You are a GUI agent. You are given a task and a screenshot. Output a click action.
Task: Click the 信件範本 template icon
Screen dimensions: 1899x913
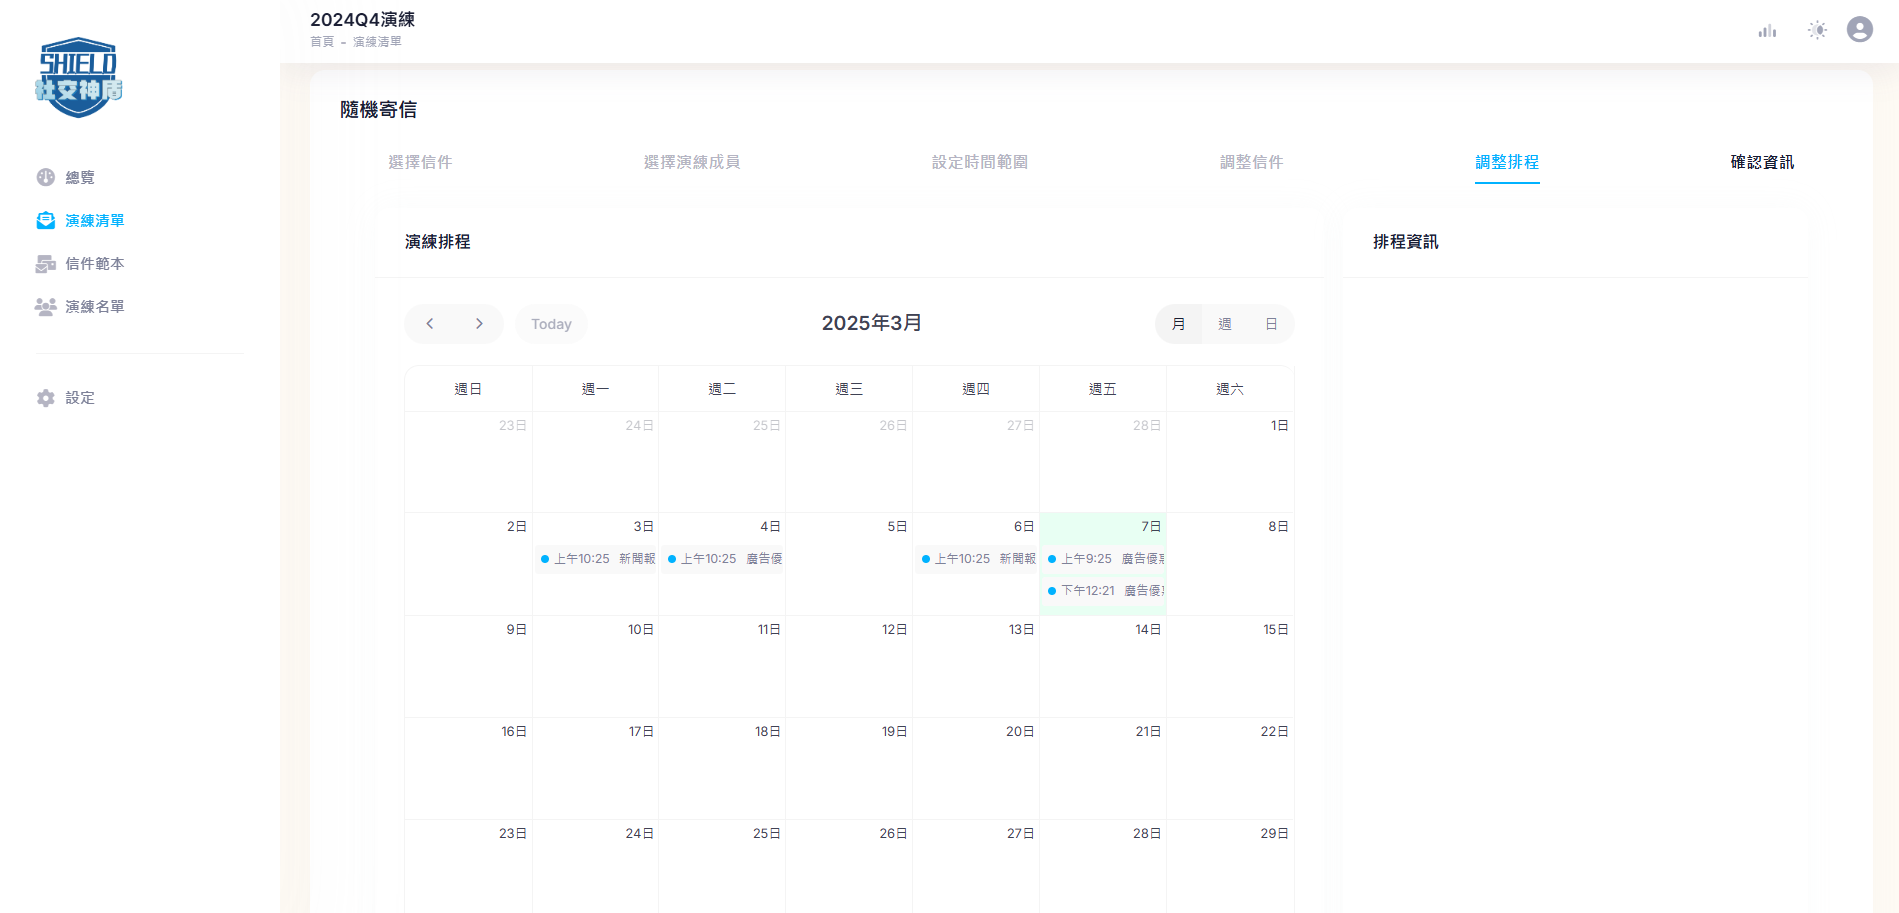[x=46, y=263]
